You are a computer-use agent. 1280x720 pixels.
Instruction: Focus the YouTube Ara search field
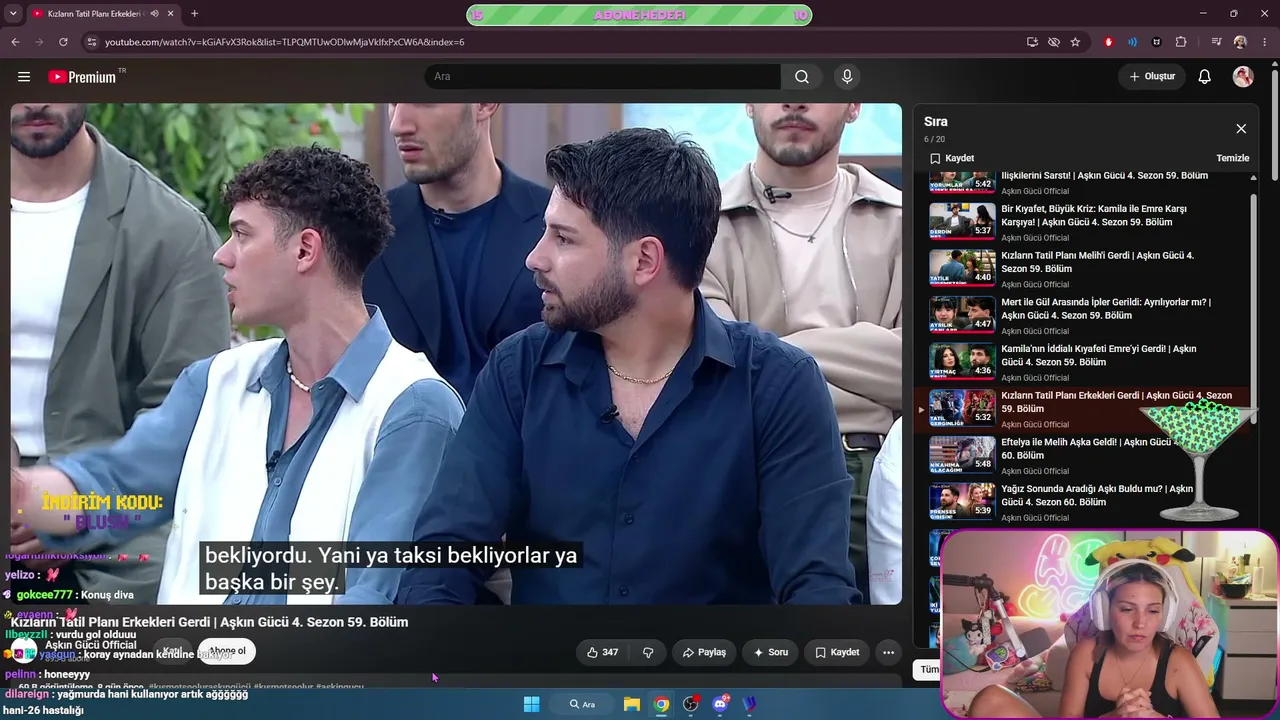point(603,77)
